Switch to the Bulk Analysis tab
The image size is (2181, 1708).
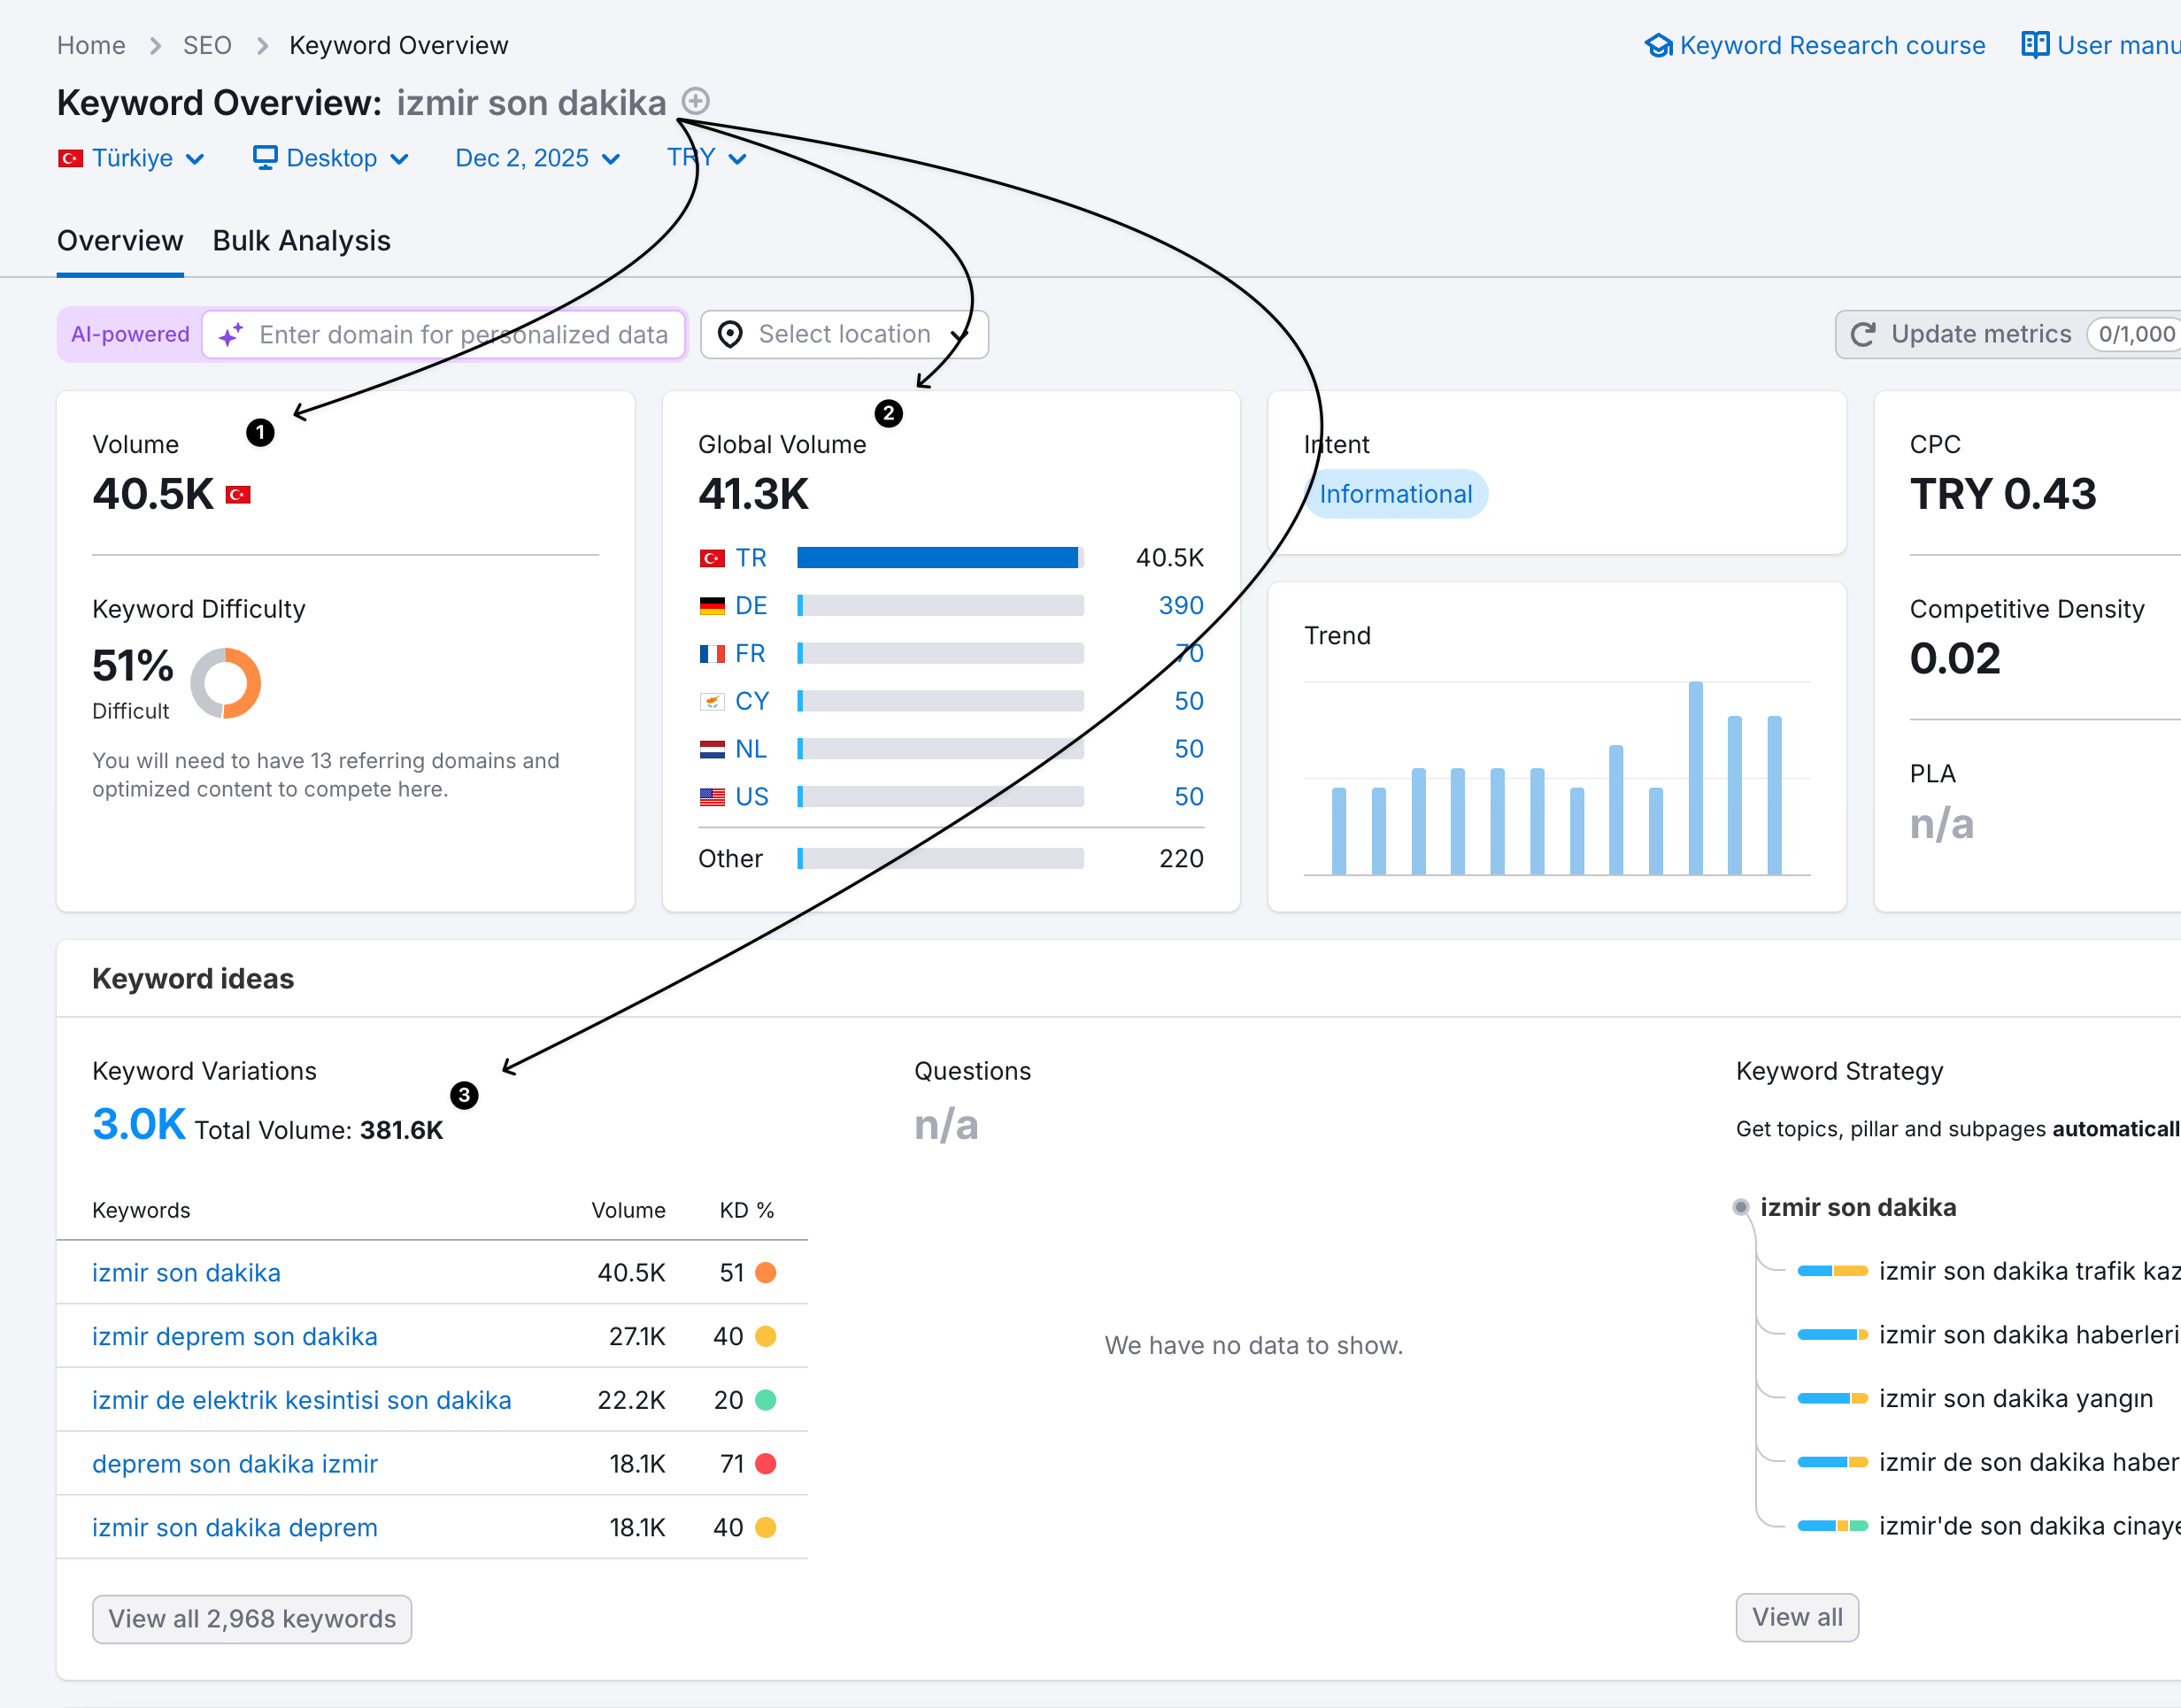click(x=301, y=241)
